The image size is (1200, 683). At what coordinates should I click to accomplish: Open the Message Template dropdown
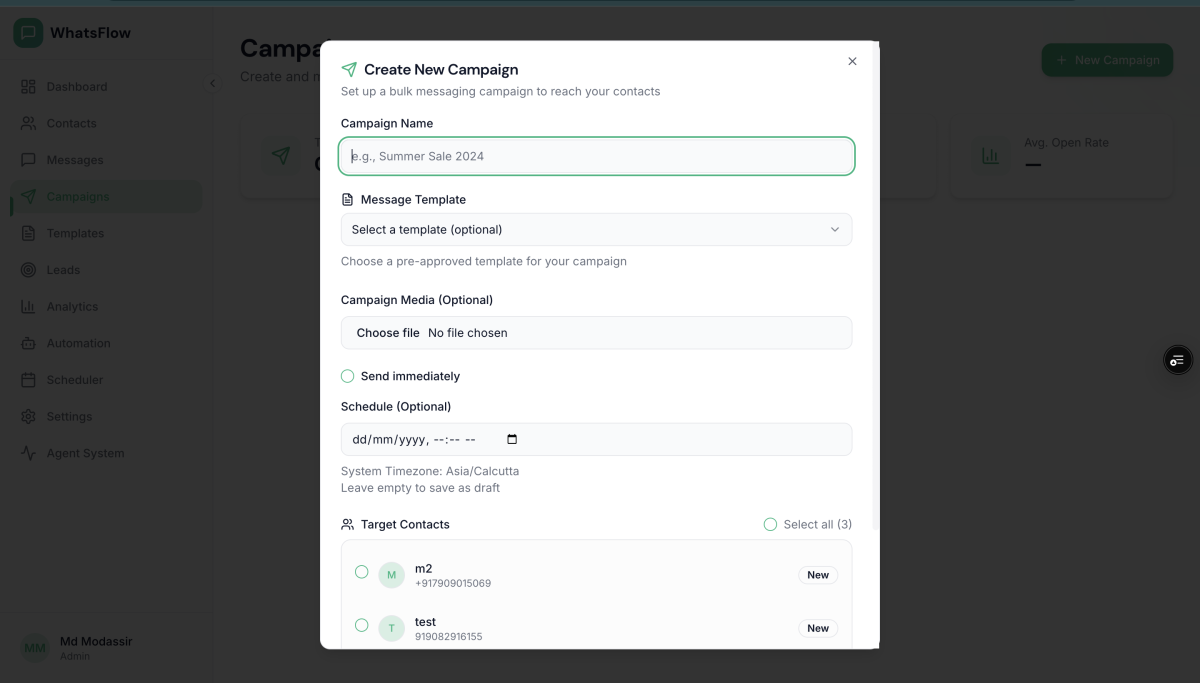coord(596,229)
